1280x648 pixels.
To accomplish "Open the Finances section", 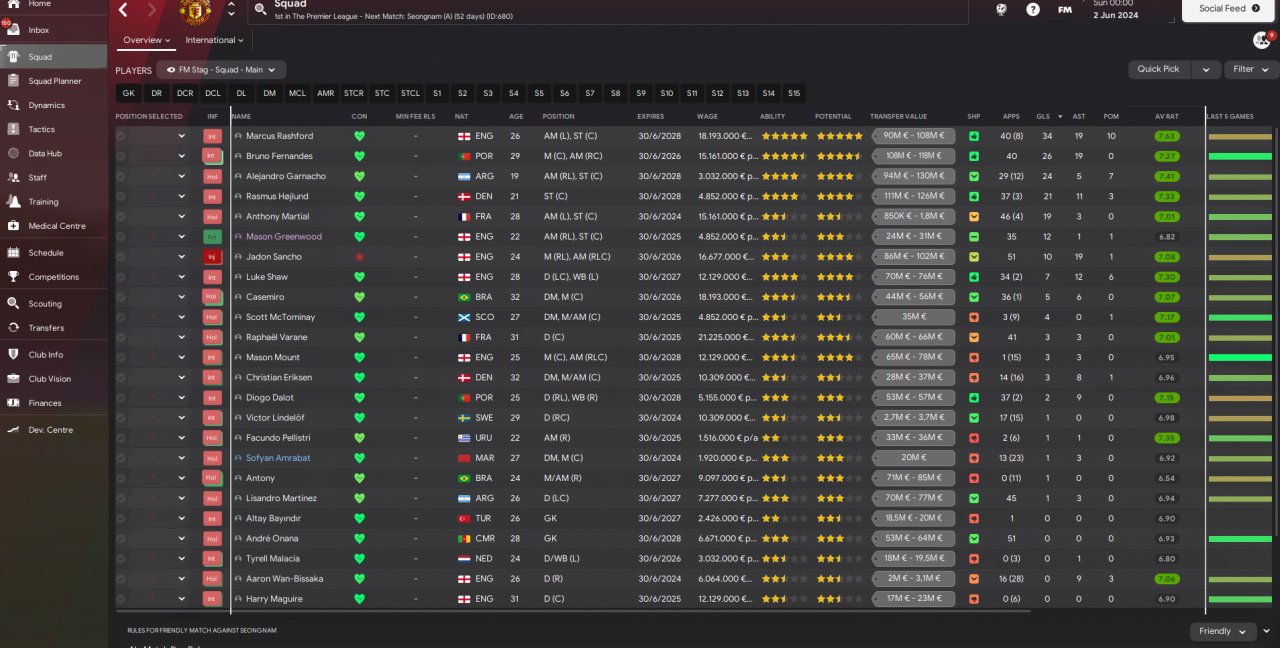I will [x=45, y=403].
